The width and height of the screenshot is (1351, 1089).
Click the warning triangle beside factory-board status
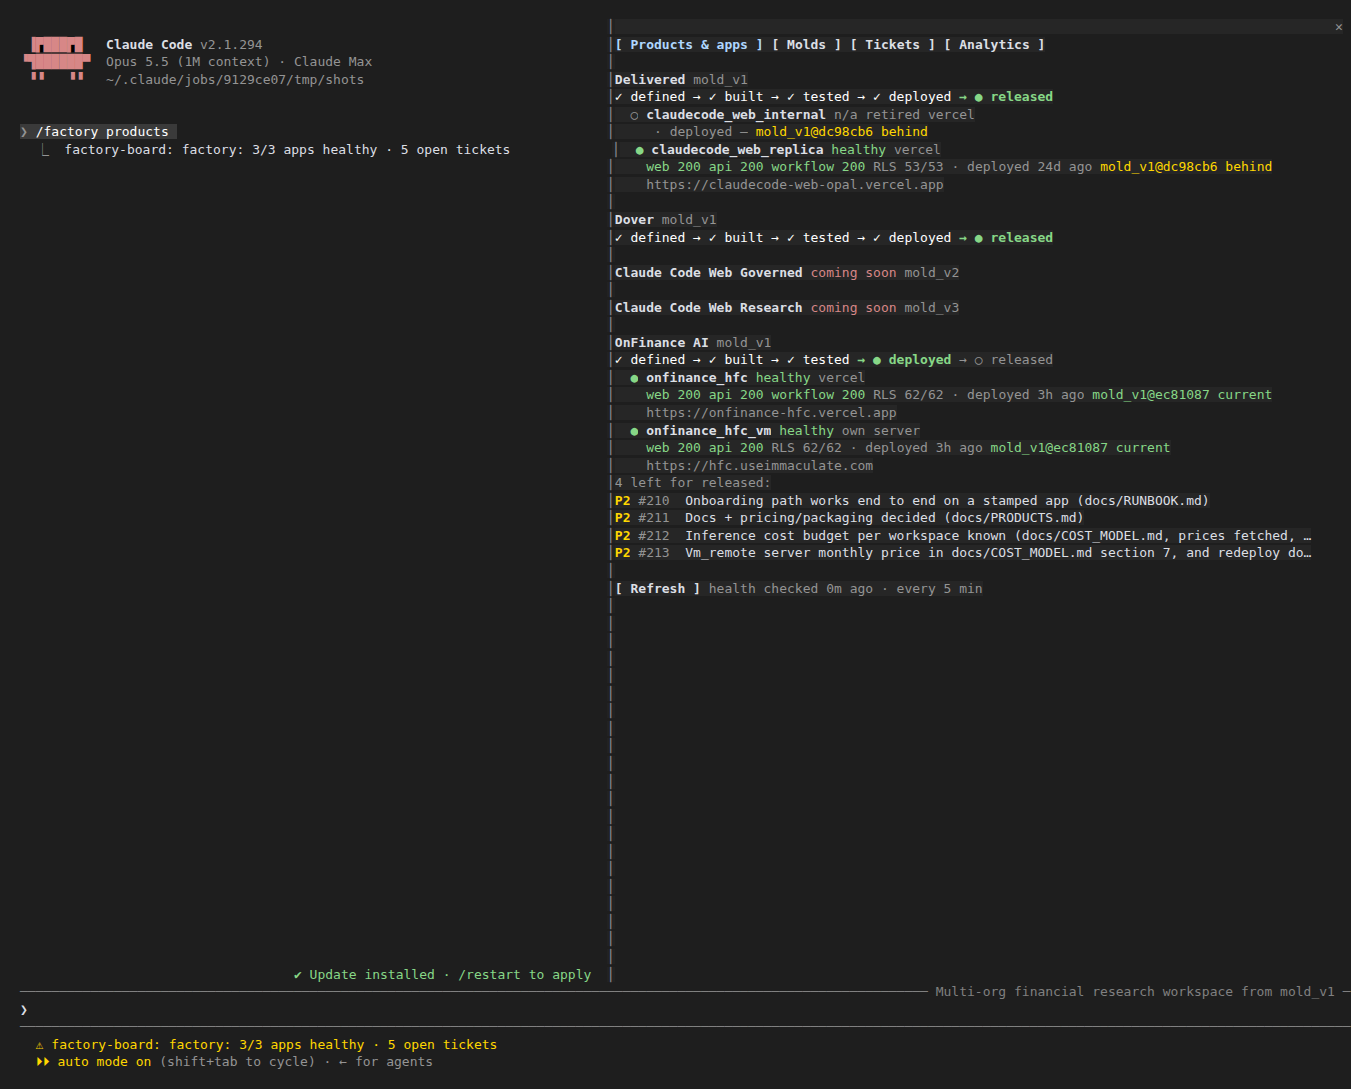pyautogui.click(x=40, y=1045)
